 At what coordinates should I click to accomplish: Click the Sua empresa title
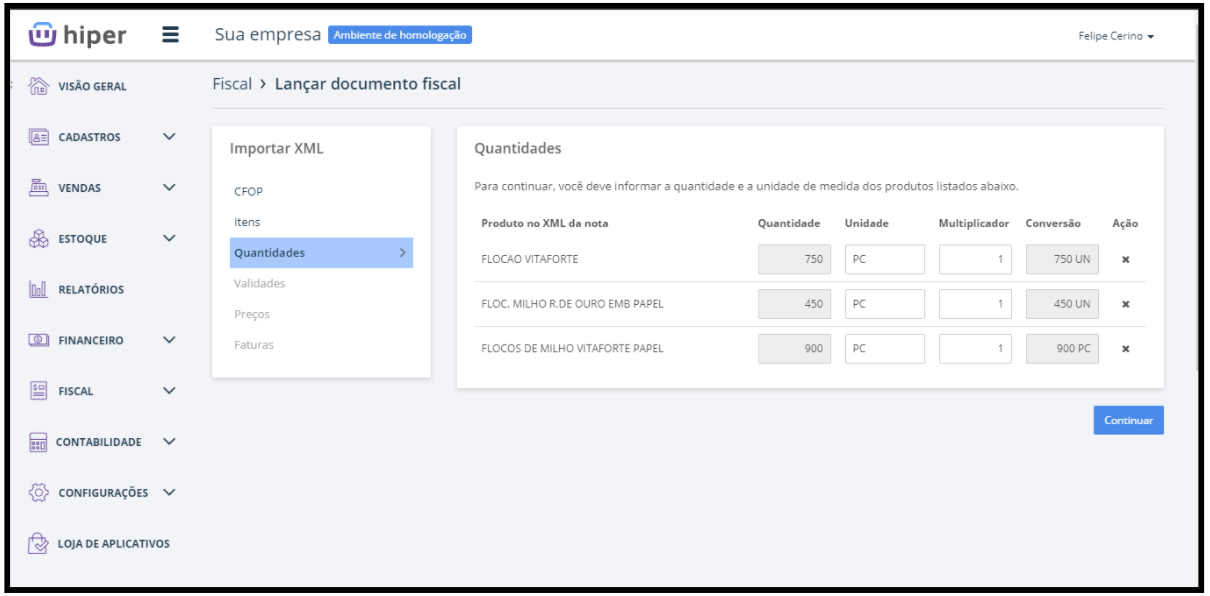[266, 36]
